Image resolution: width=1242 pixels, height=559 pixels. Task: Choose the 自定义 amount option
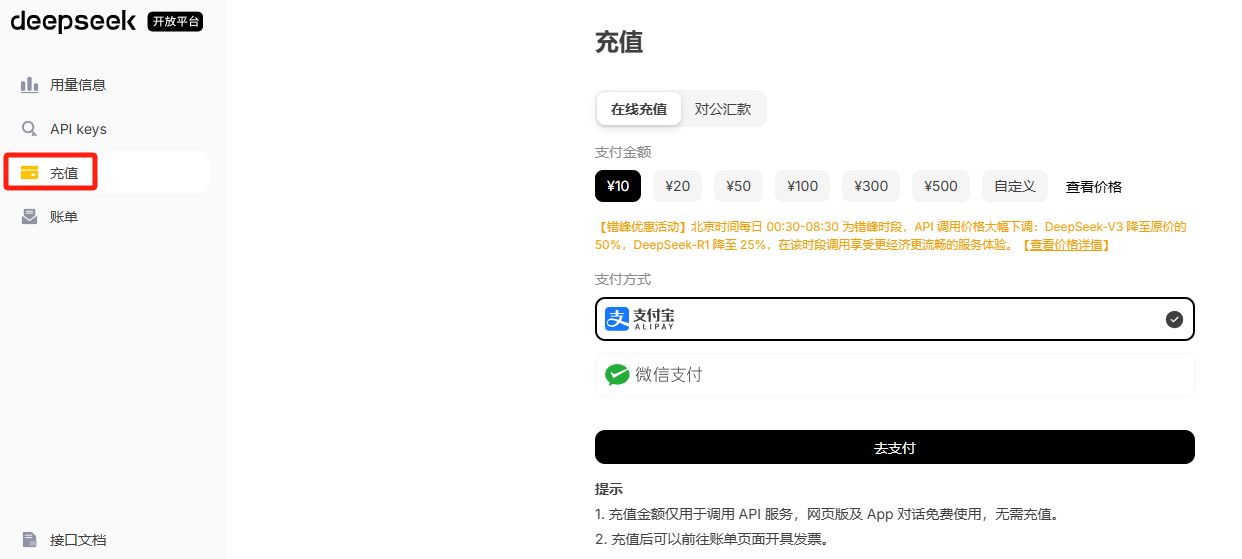1015,186
